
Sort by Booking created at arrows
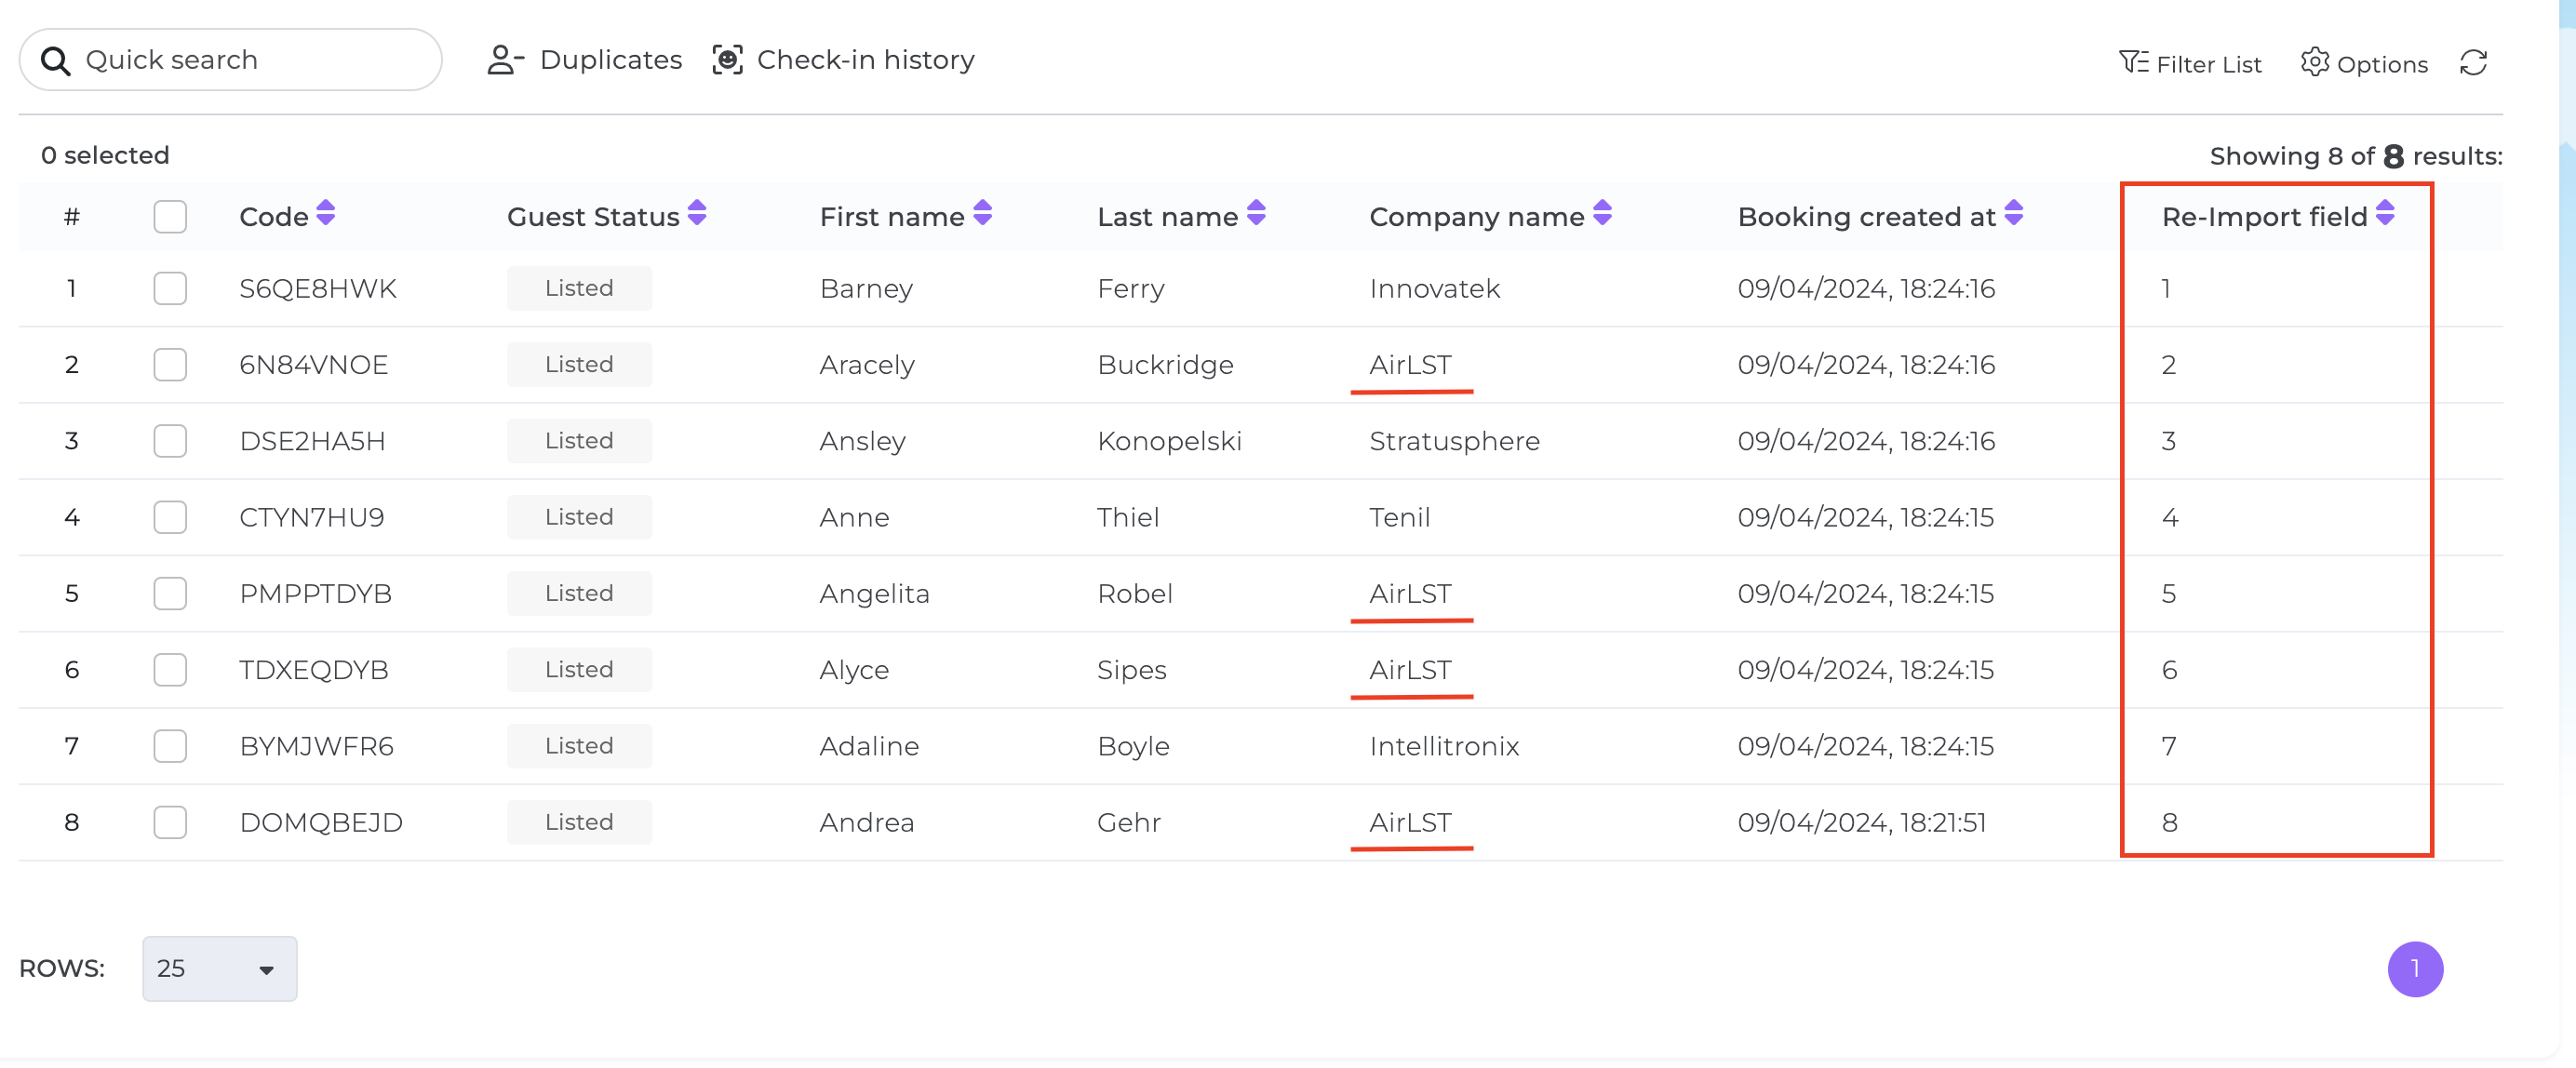[x=2014, y=213]
